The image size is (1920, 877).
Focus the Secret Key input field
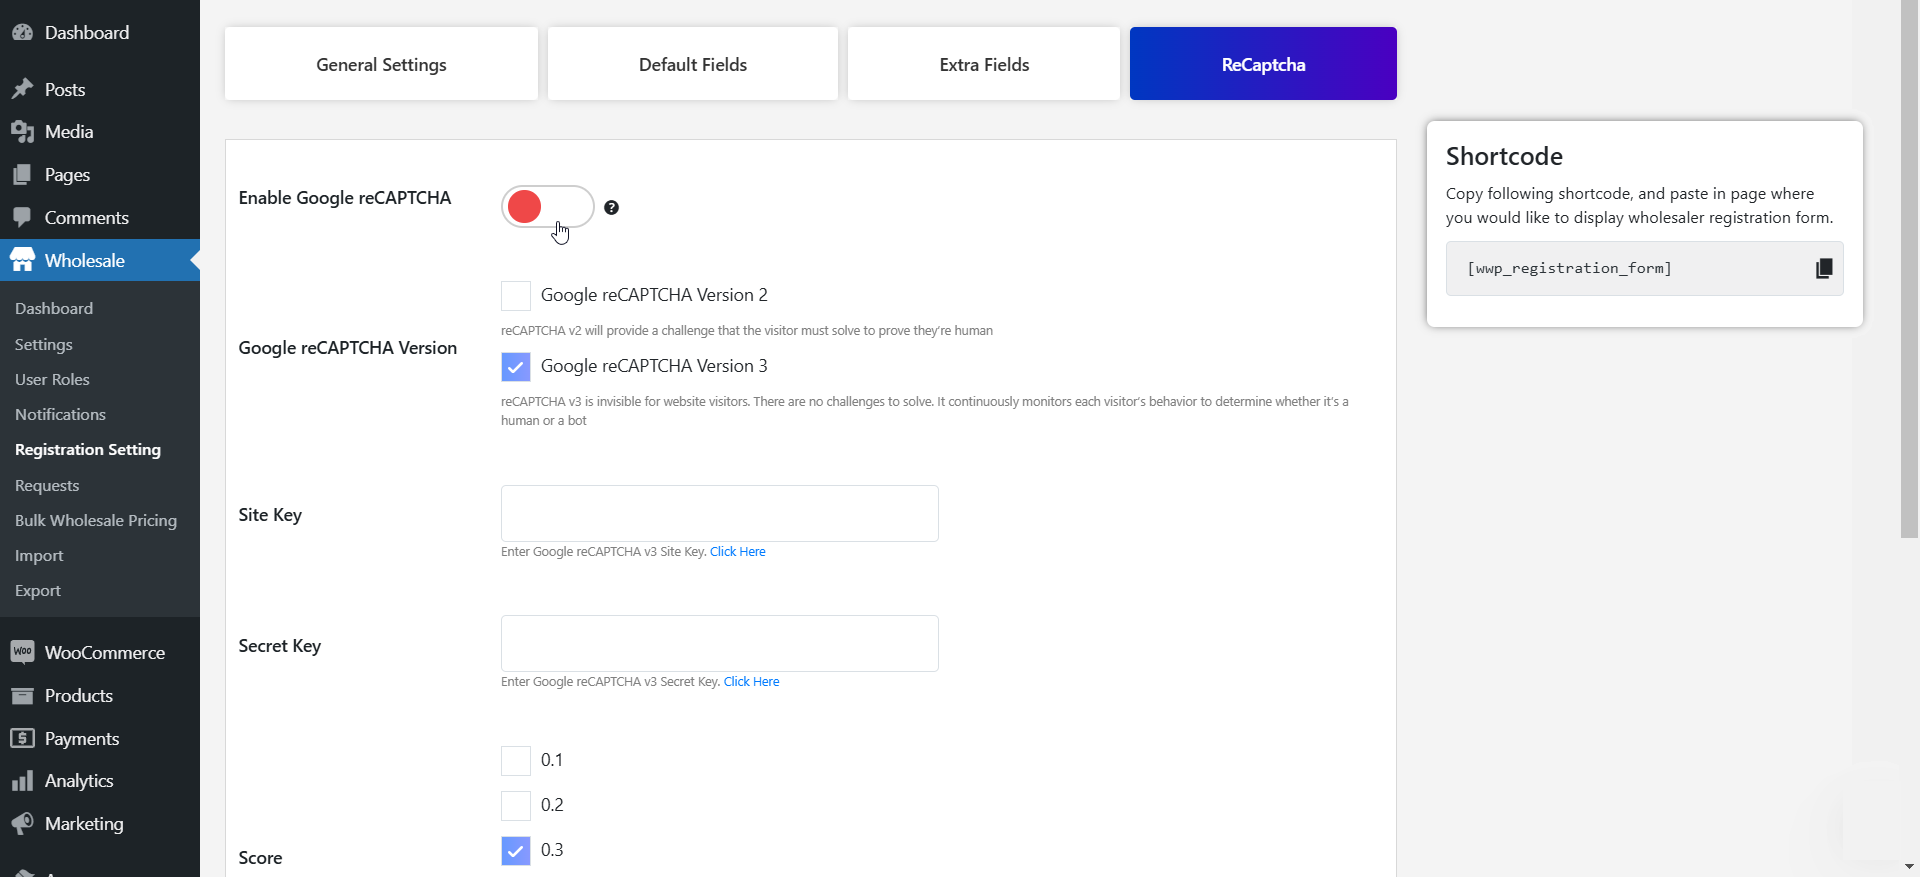coord(720,643)
